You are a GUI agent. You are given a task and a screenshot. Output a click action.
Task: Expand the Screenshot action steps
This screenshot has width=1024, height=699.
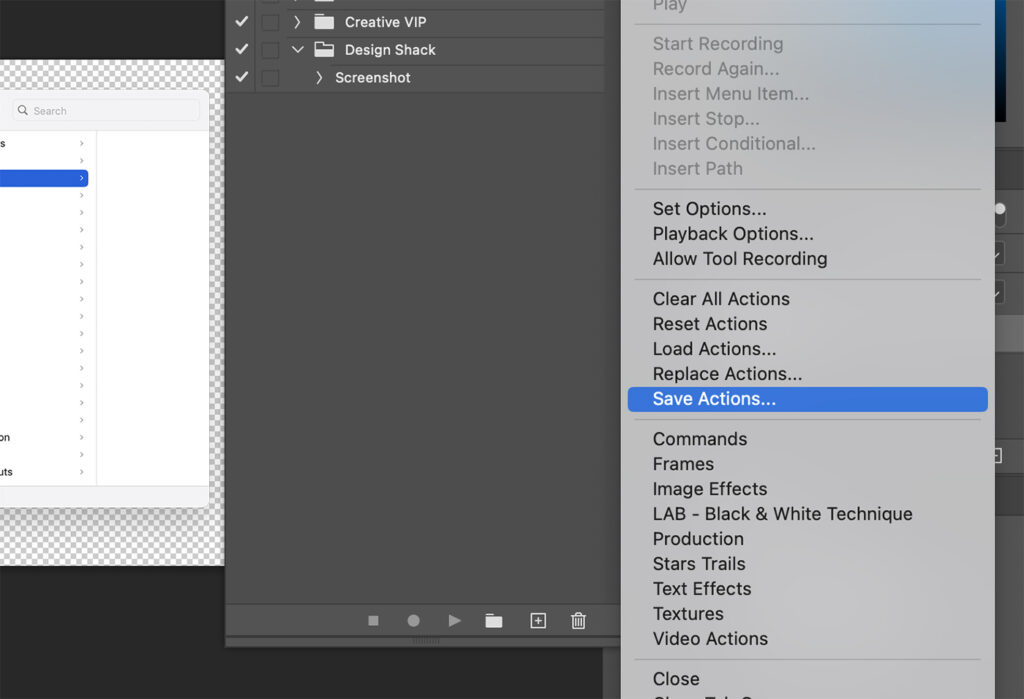point(318,78)
